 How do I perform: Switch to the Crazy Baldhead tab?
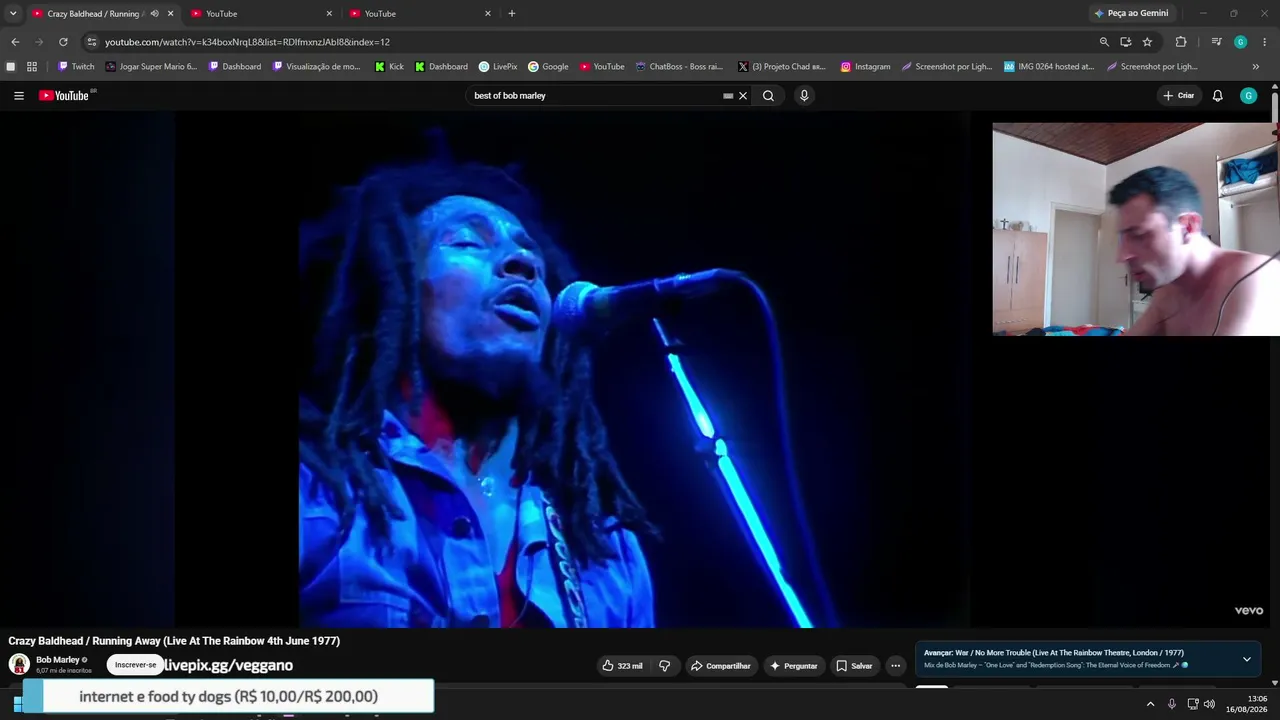click(x=95, y=14)
